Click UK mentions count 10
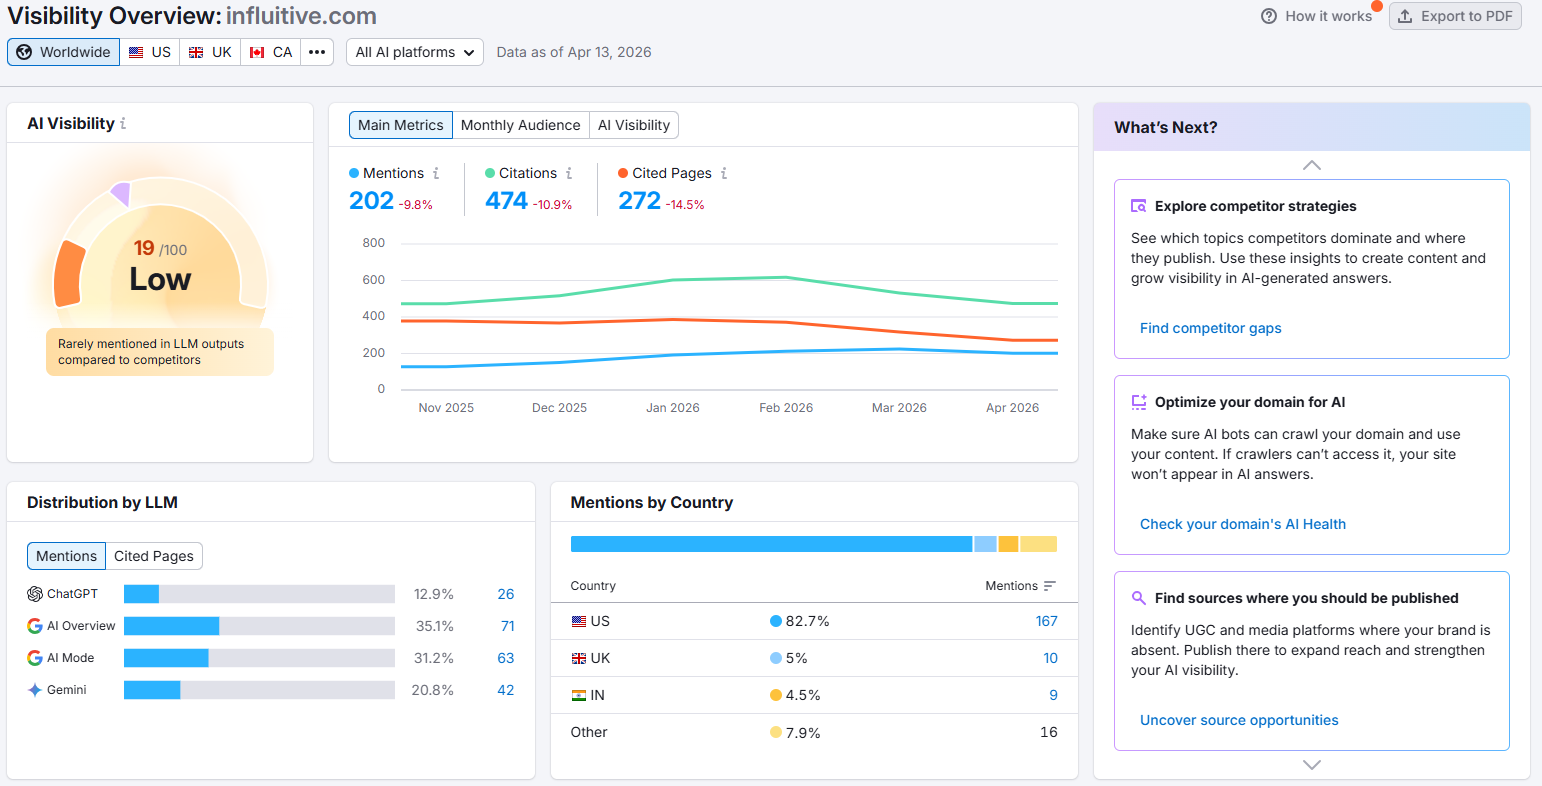 coord(1051,658)
